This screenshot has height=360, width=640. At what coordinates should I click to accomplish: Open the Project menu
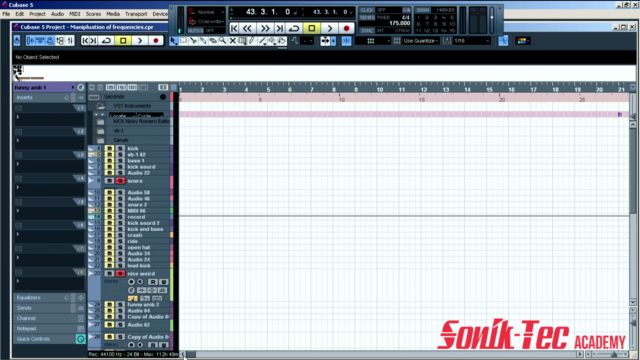tap(37, 14)
